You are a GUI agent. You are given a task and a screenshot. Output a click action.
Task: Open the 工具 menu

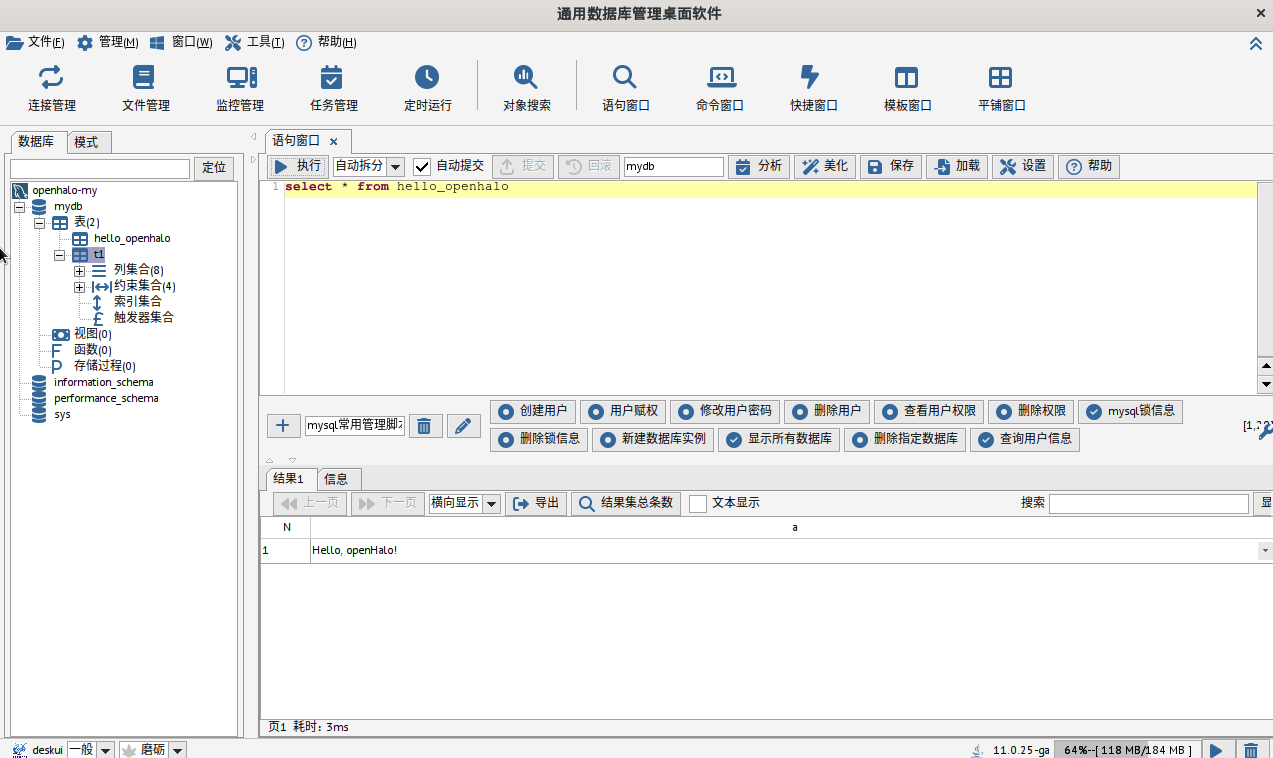click(255, 42)
